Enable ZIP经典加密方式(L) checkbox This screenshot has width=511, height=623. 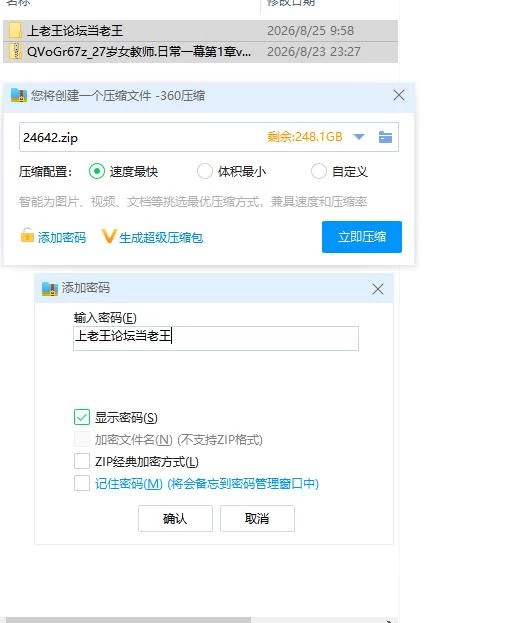pyautogui.click(x=82, y=461)
